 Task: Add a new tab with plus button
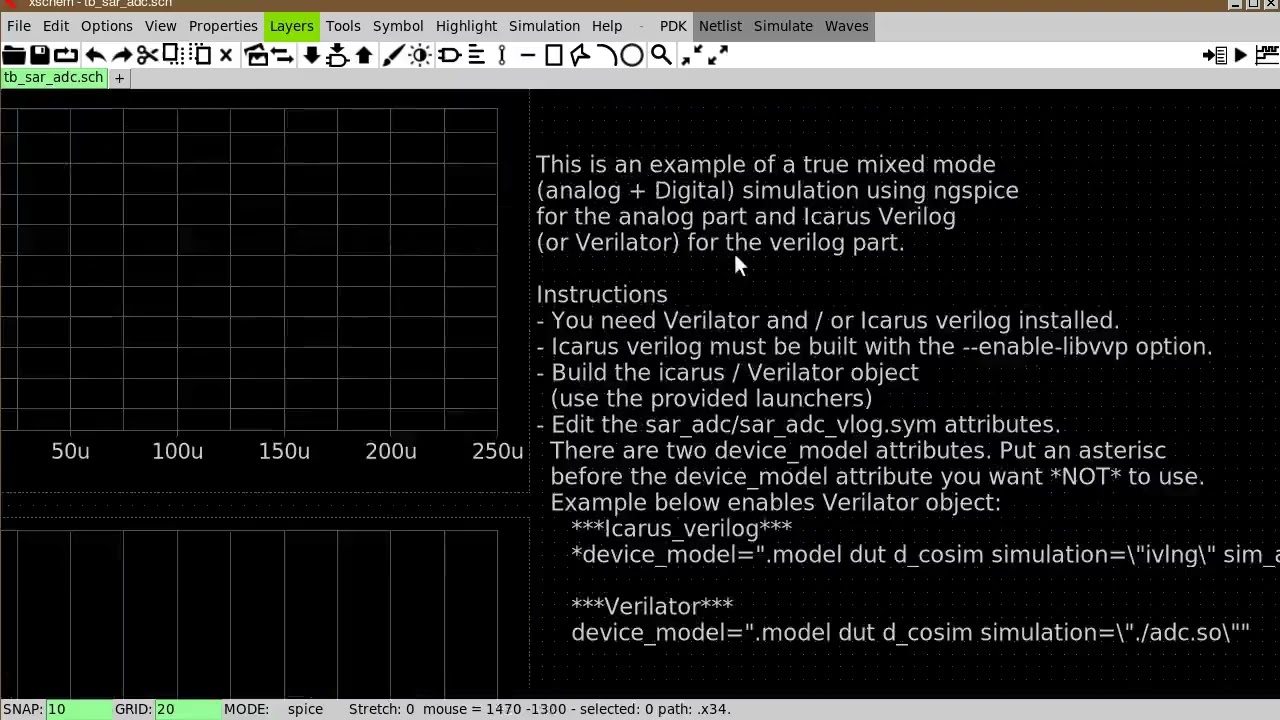pos(119,77)
